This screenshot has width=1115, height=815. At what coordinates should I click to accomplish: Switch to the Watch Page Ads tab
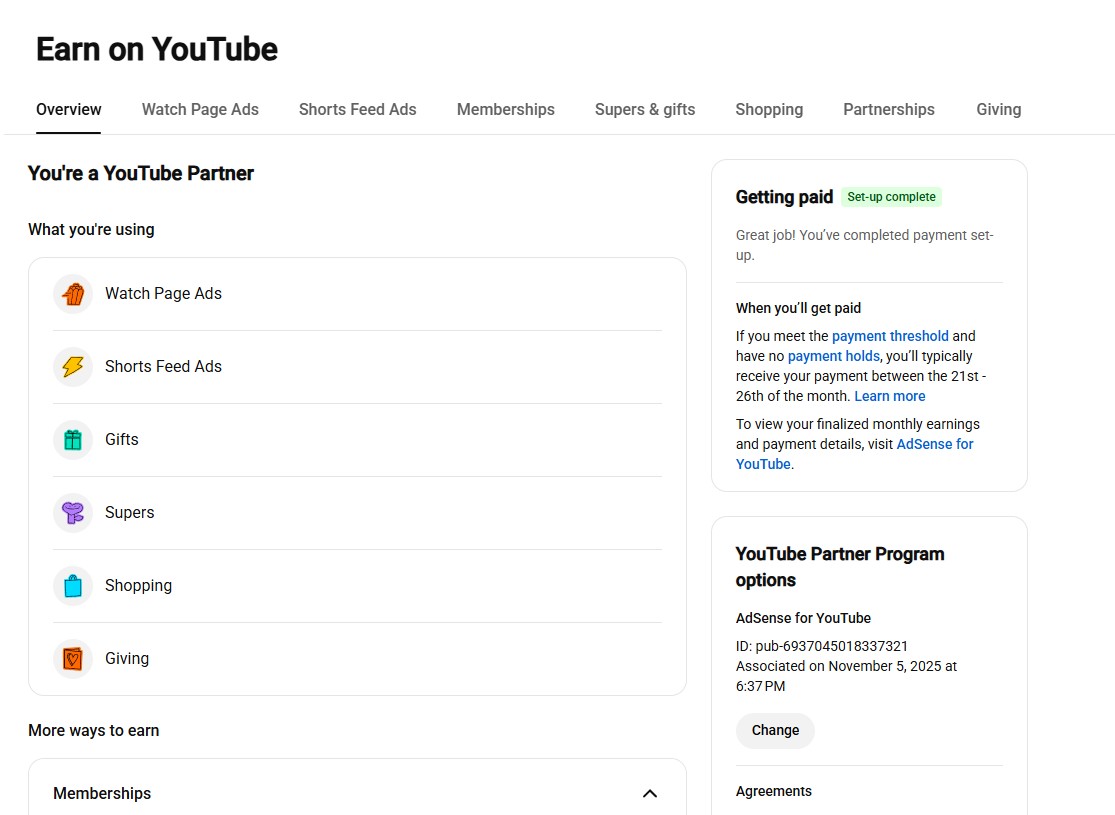click(200, 110)
